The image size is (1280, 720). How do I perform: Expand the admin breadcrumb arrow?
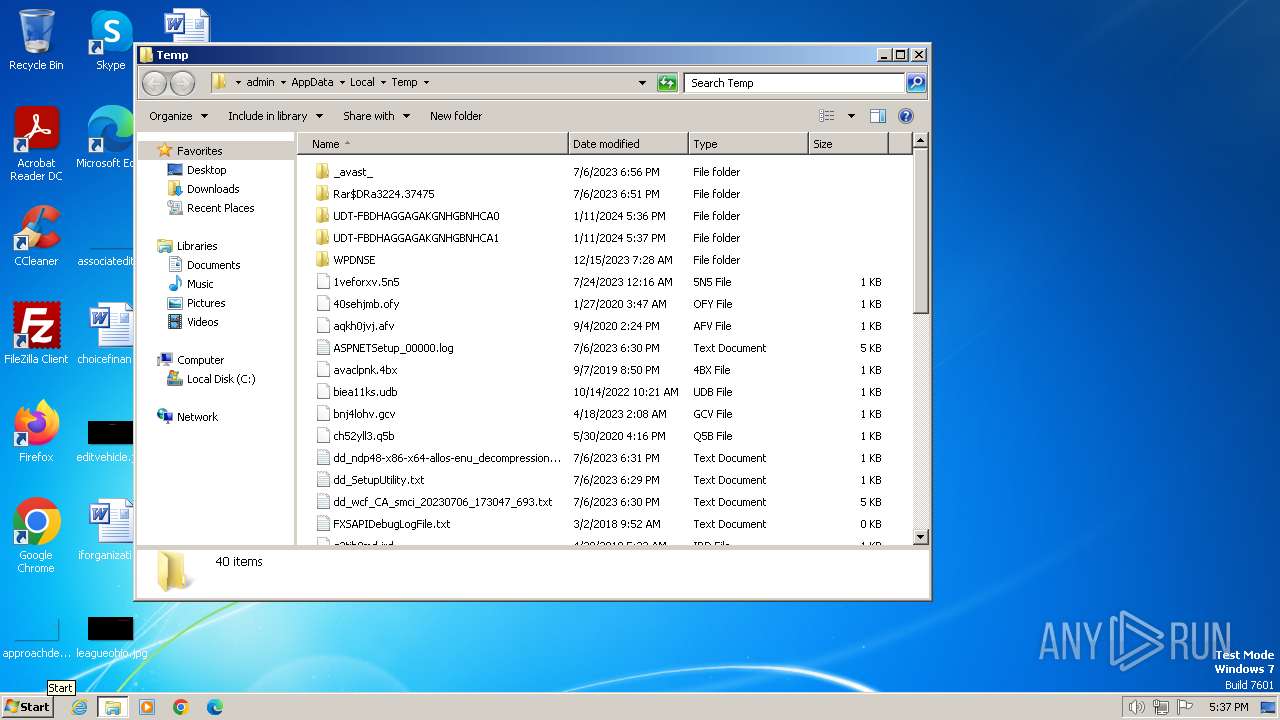click(x=283, y=83)
